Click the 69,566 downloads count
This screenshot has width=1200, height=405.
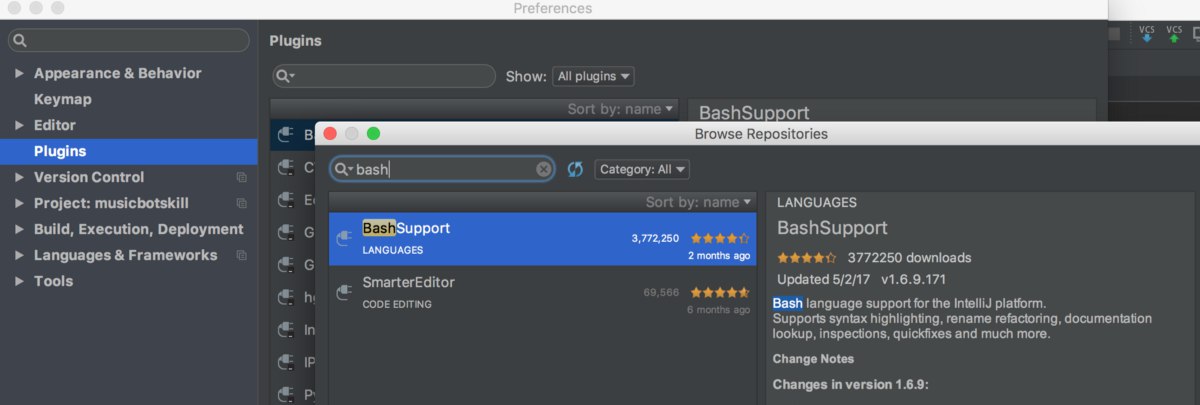(x=661, y=292)
